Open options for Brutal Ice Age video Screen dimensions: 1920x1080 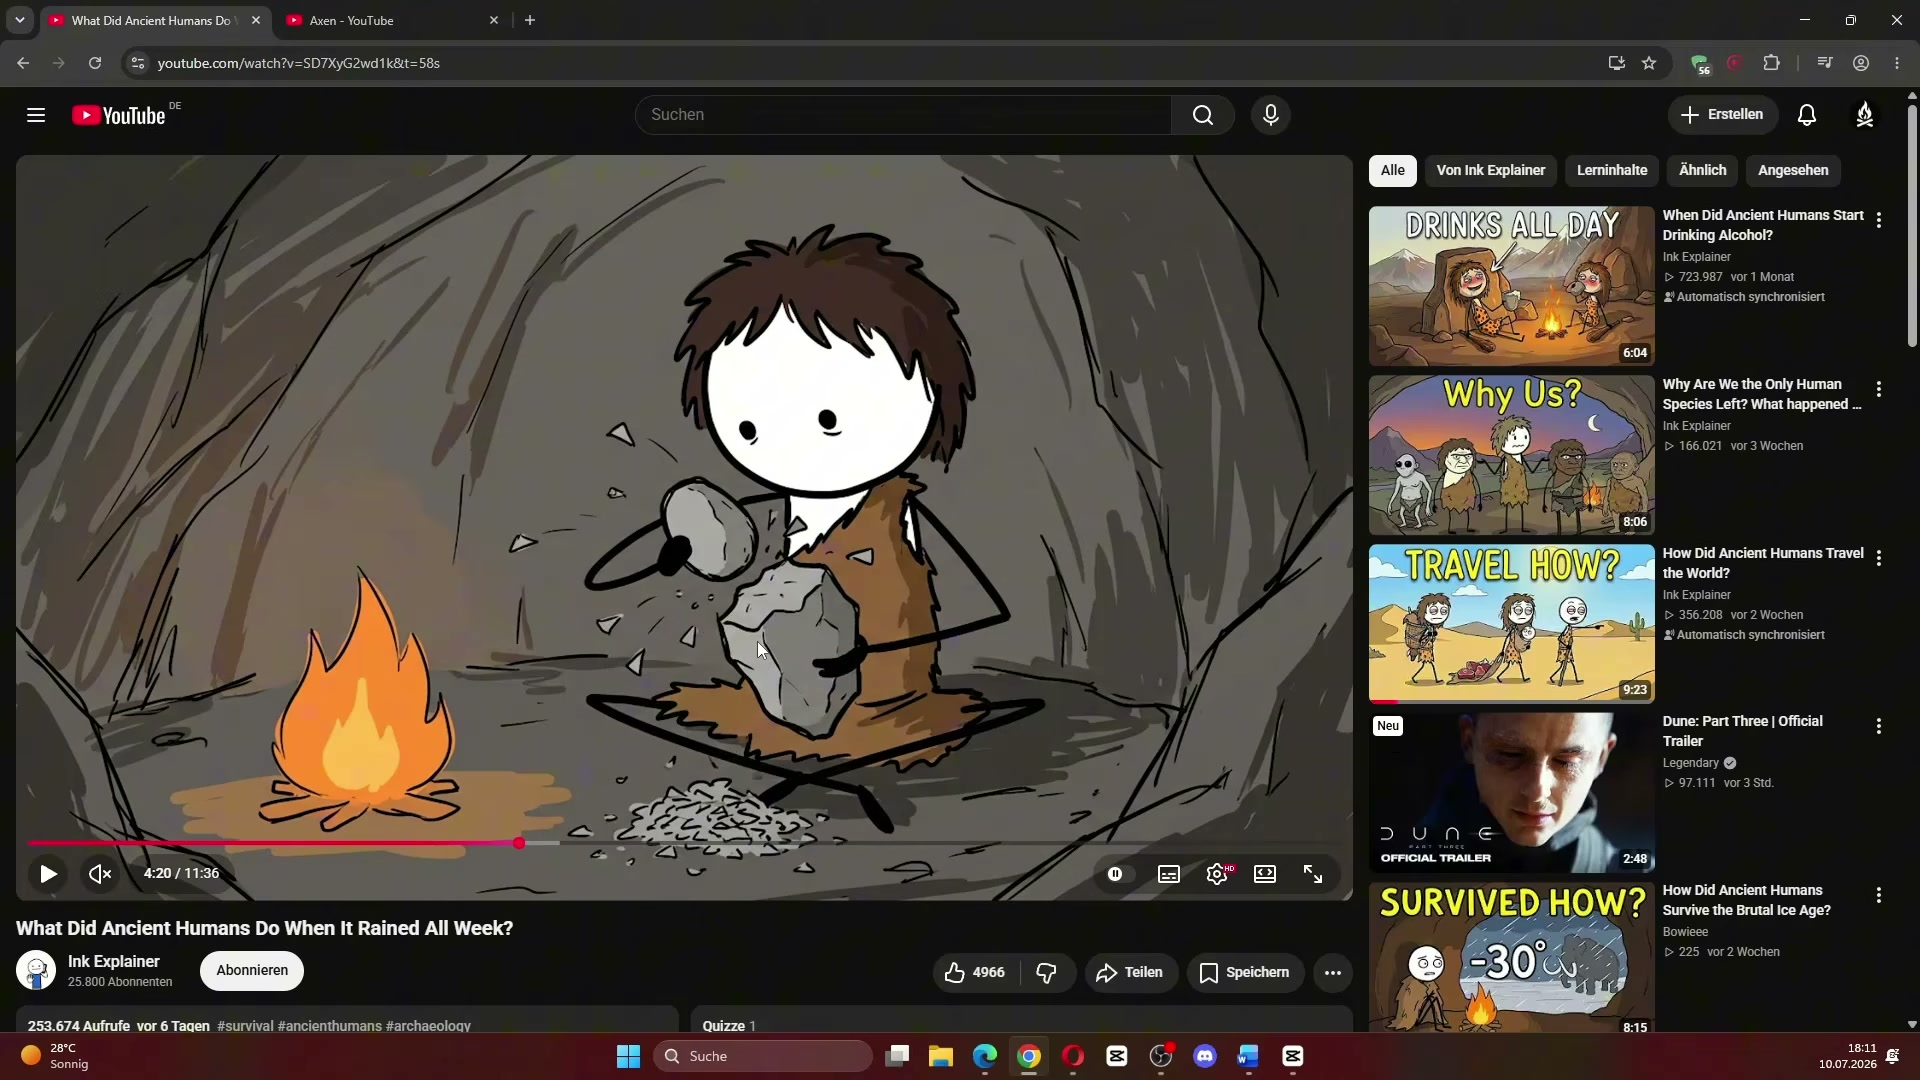tap(1879, 895)
